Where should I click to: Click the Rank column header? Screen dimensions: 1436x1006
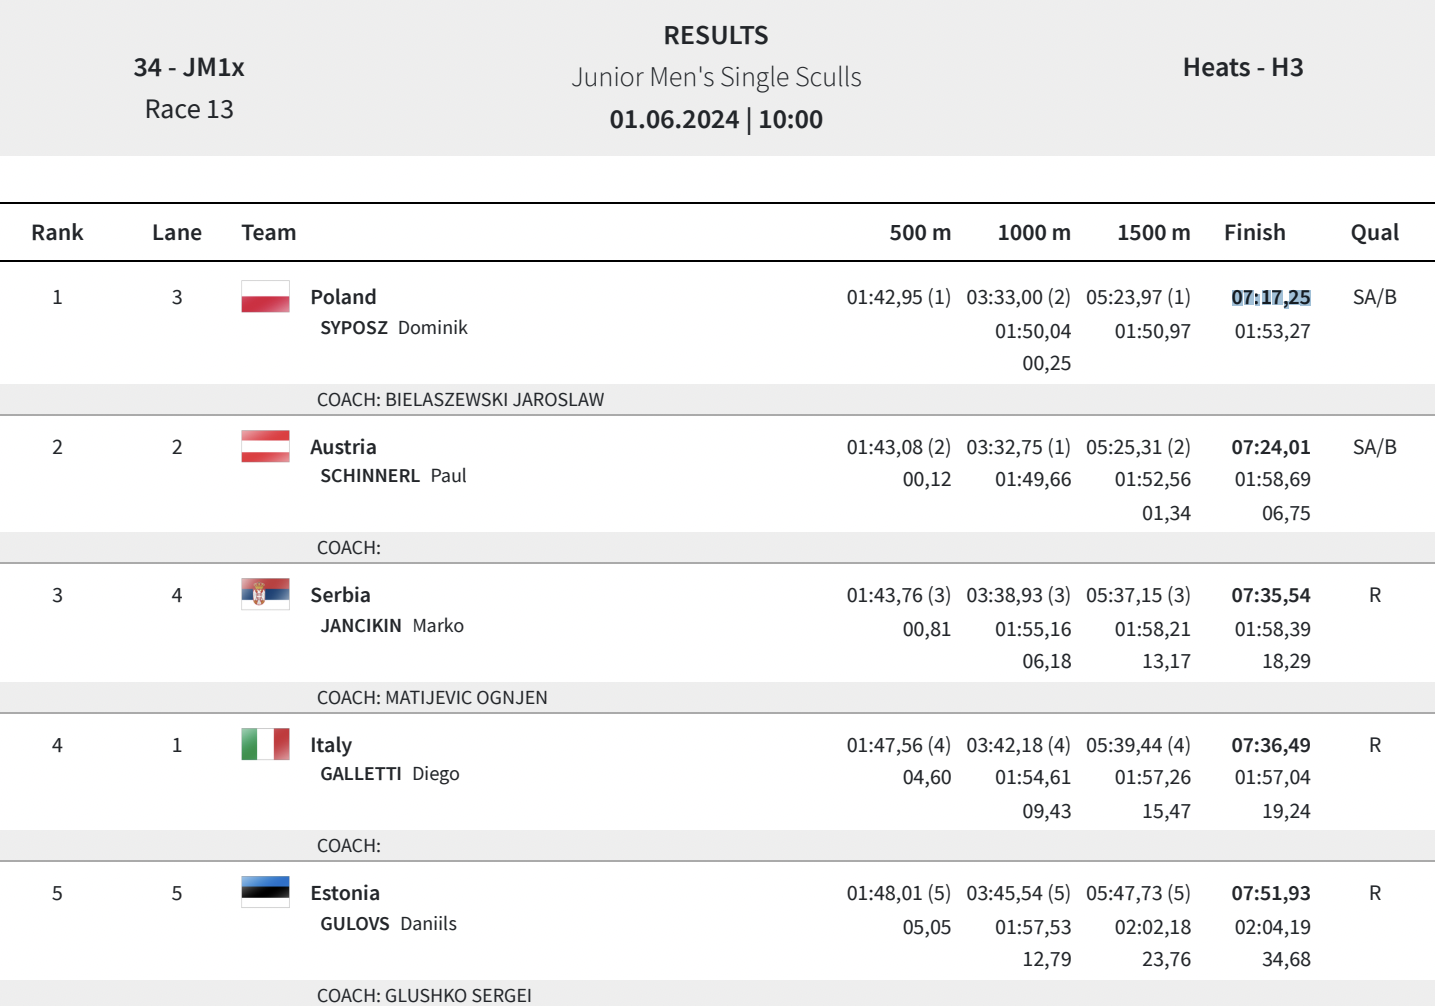coord(57,233)
